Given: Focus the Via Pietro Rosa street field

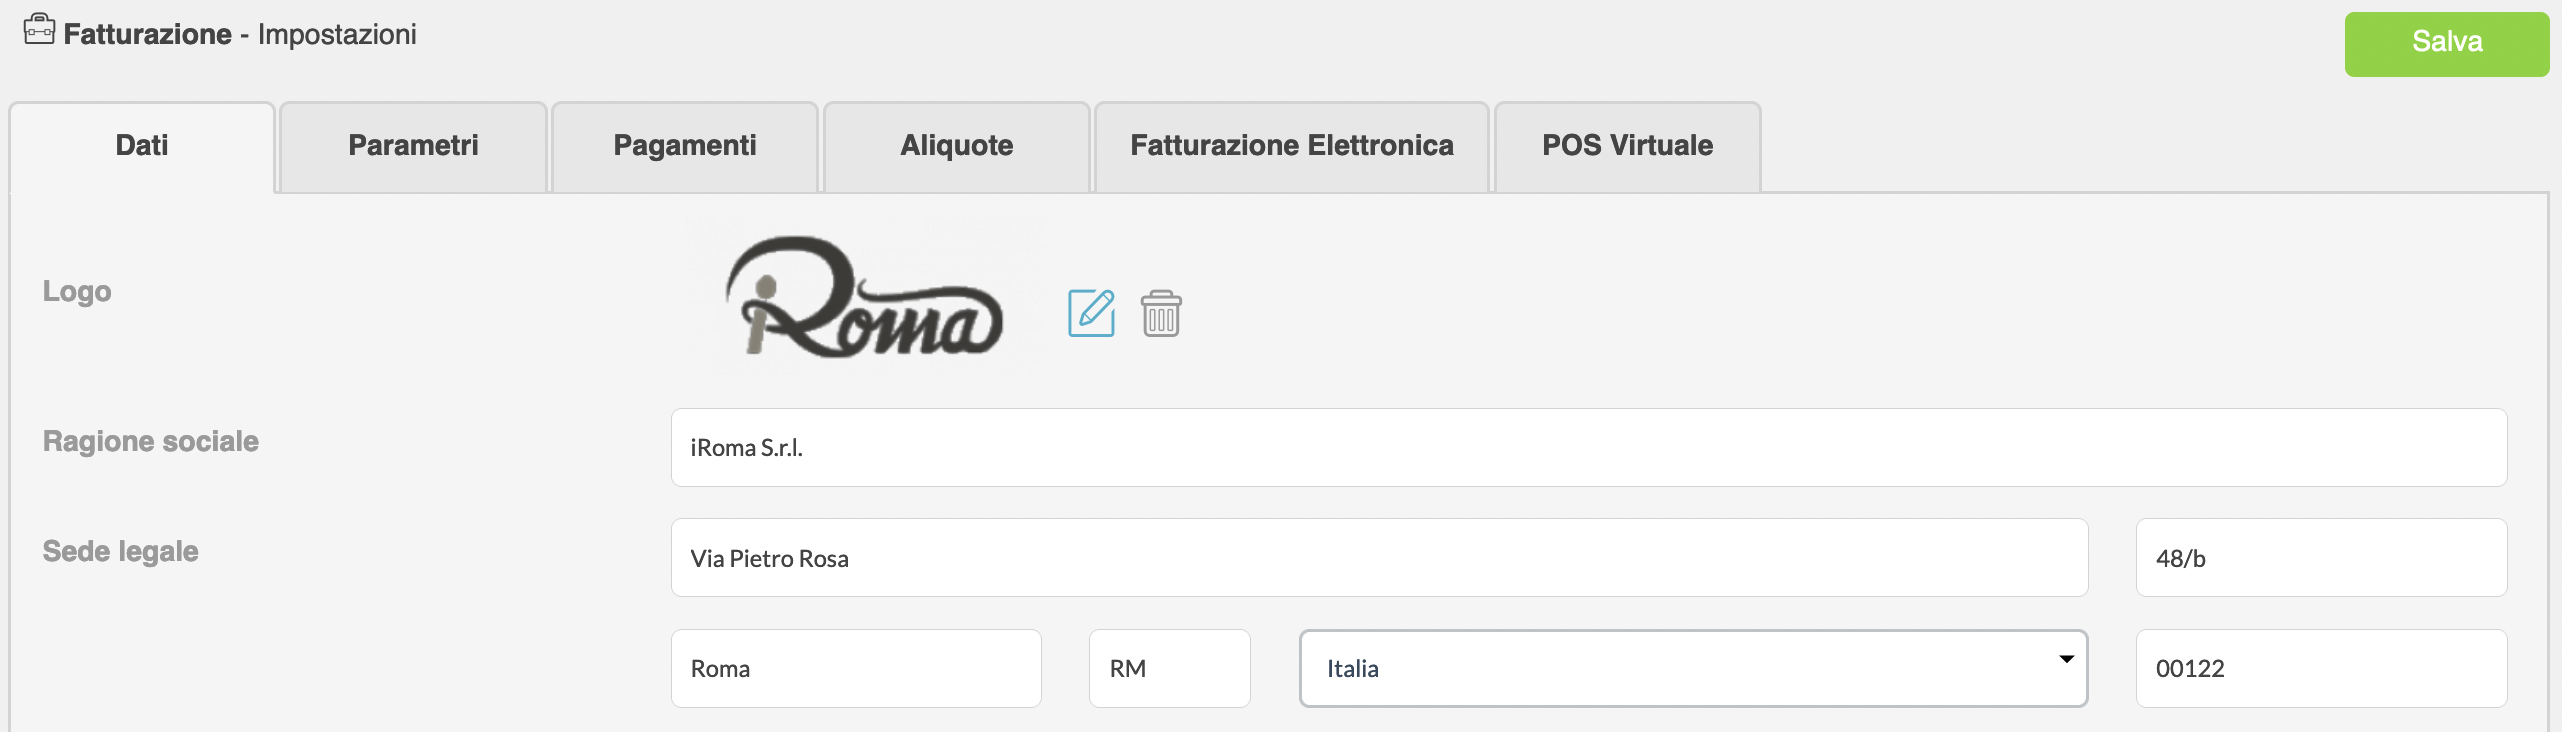Looking at the screenshot, I should pyautogui.click(x=1379, y=558).
